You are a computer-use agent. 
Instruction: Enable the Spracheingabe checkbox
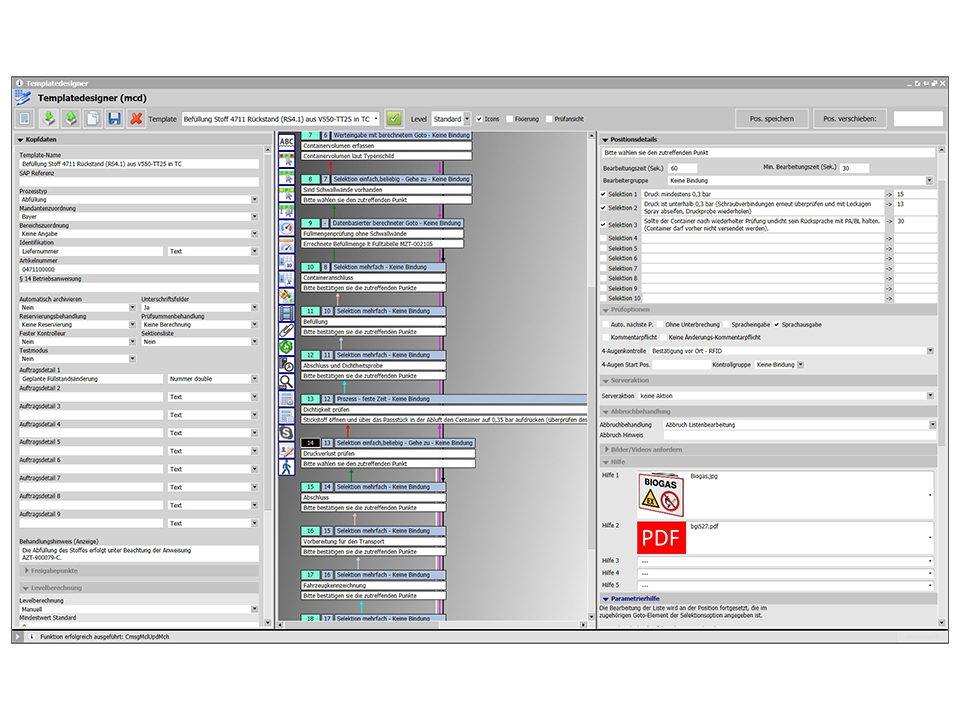[726, 324]
